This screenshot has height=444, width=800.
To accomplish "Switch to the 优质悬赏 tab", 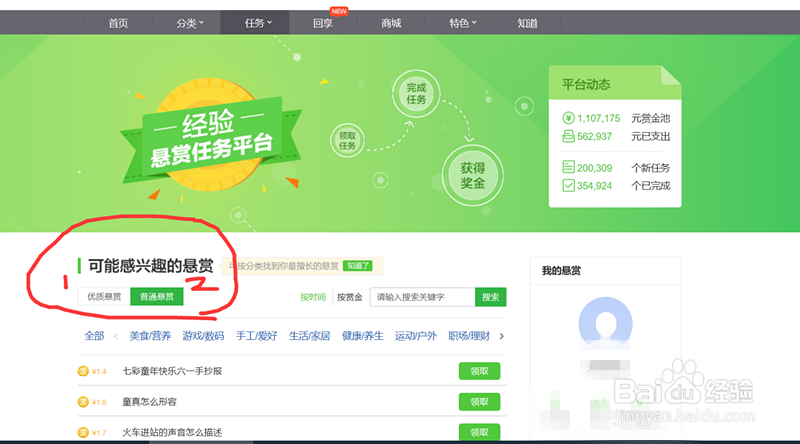I will [104, 297].
